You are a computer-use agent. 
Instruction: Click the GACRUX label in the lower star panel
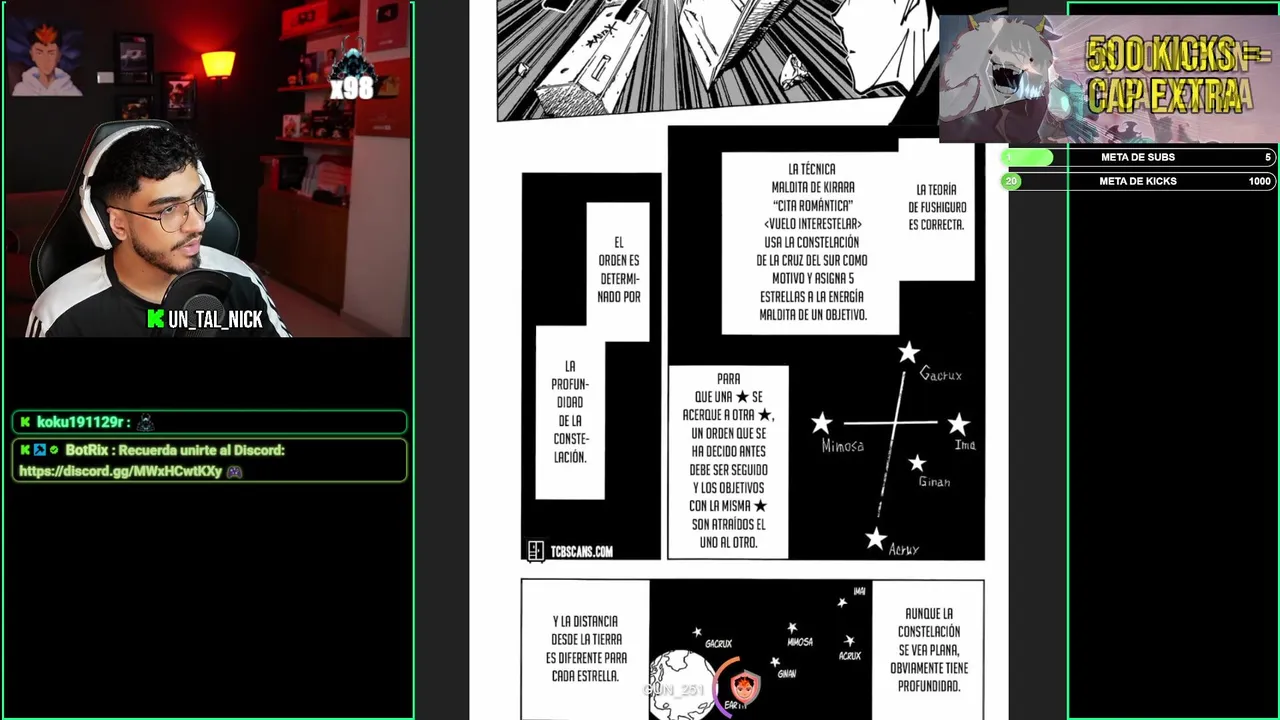pos(718,644)
